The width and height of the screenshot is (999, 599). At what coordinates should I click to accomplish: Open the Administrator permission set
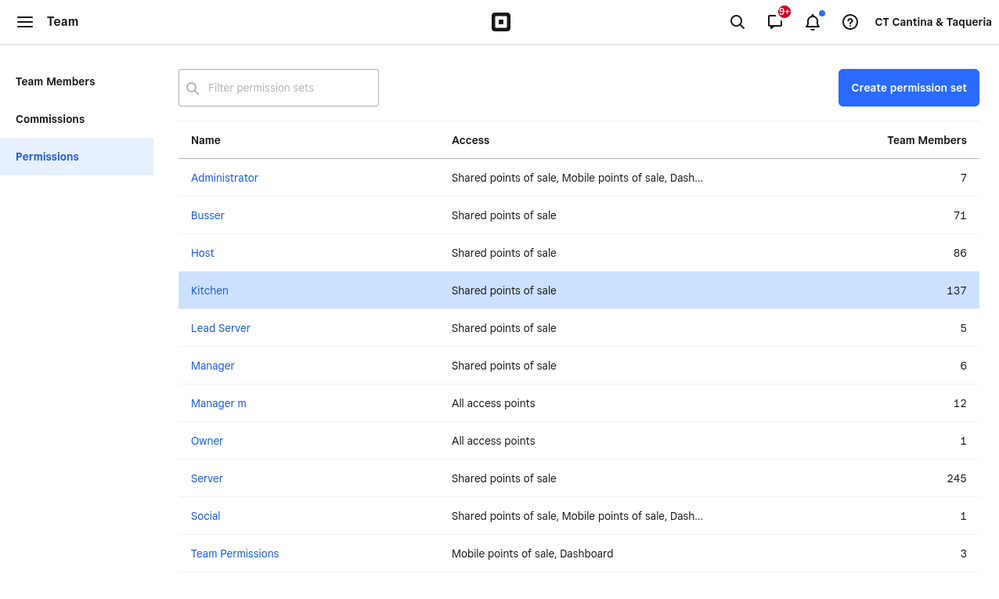click(224, 177)
